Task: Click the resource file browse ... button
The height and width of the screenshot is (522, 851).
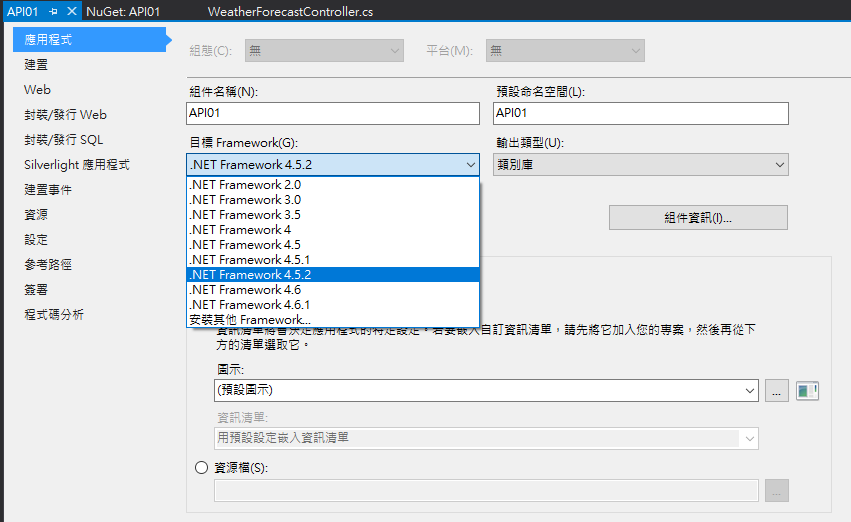Action: click(x=777, y=491)
